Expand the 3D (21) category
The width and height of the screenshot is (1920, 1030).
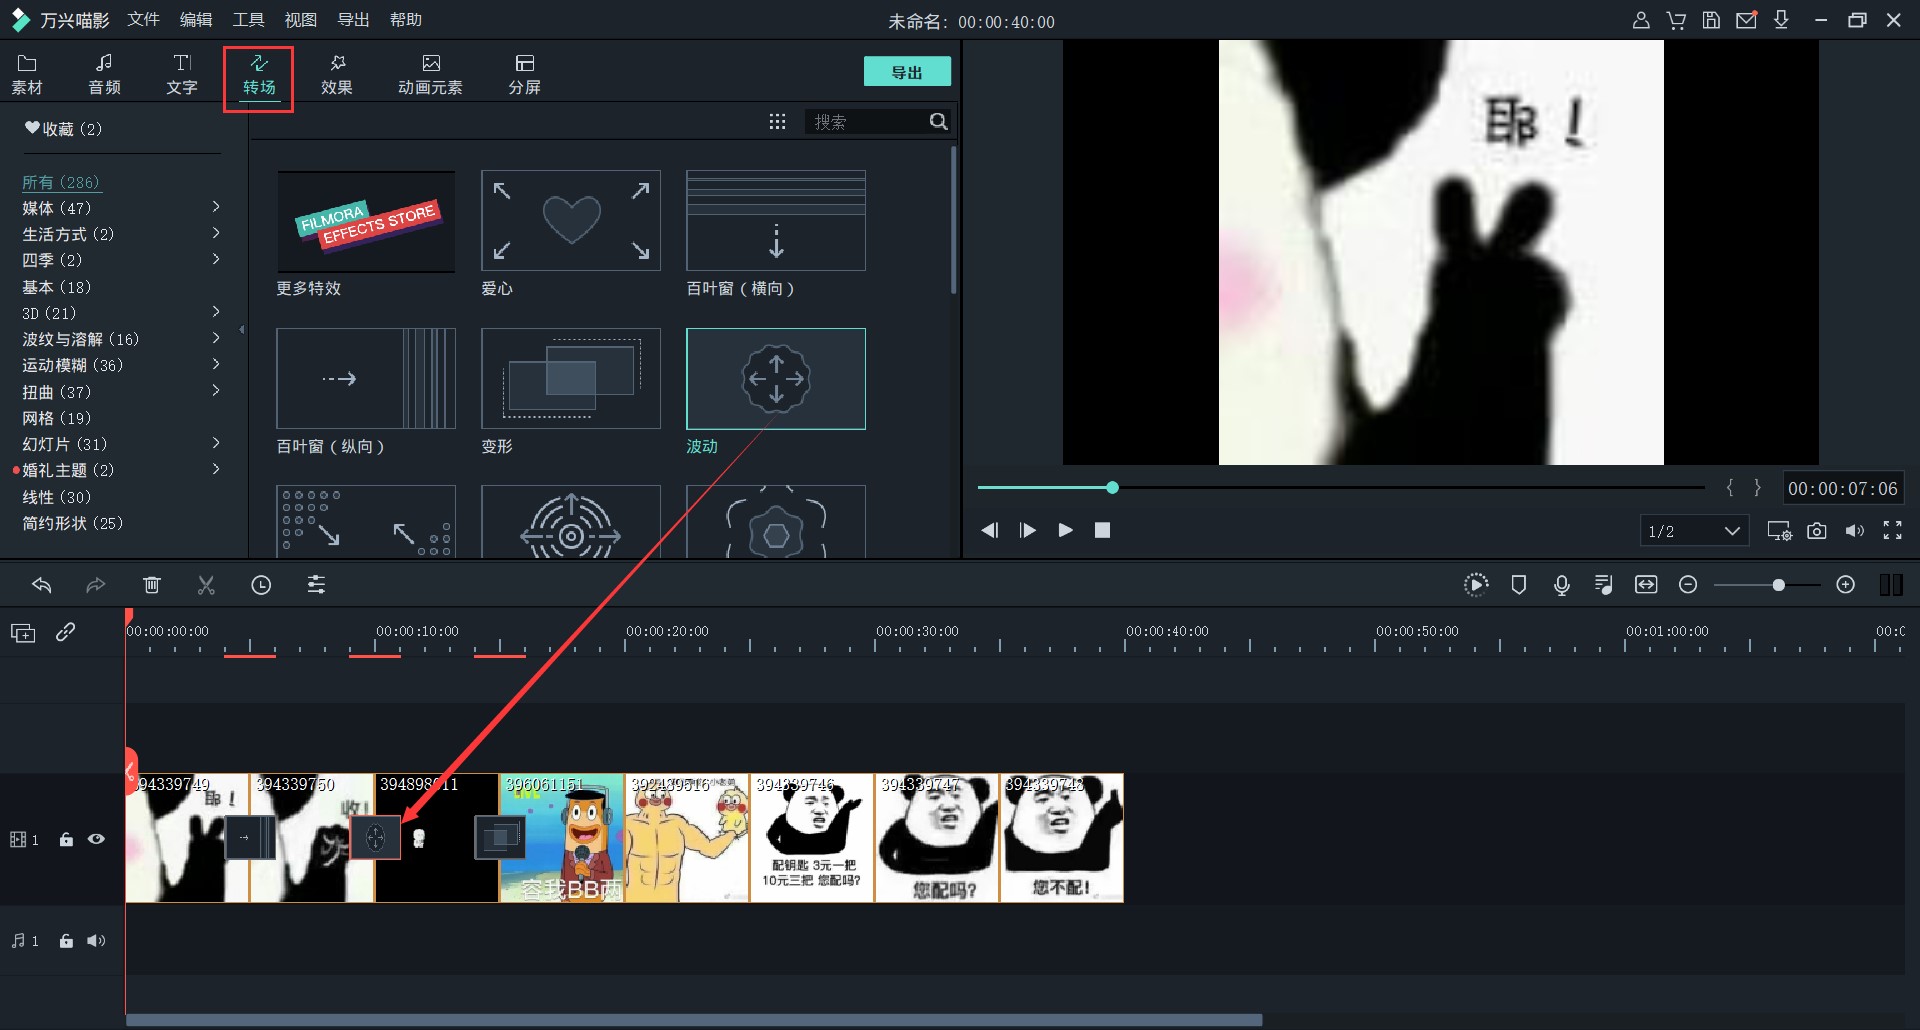point(216,312)
